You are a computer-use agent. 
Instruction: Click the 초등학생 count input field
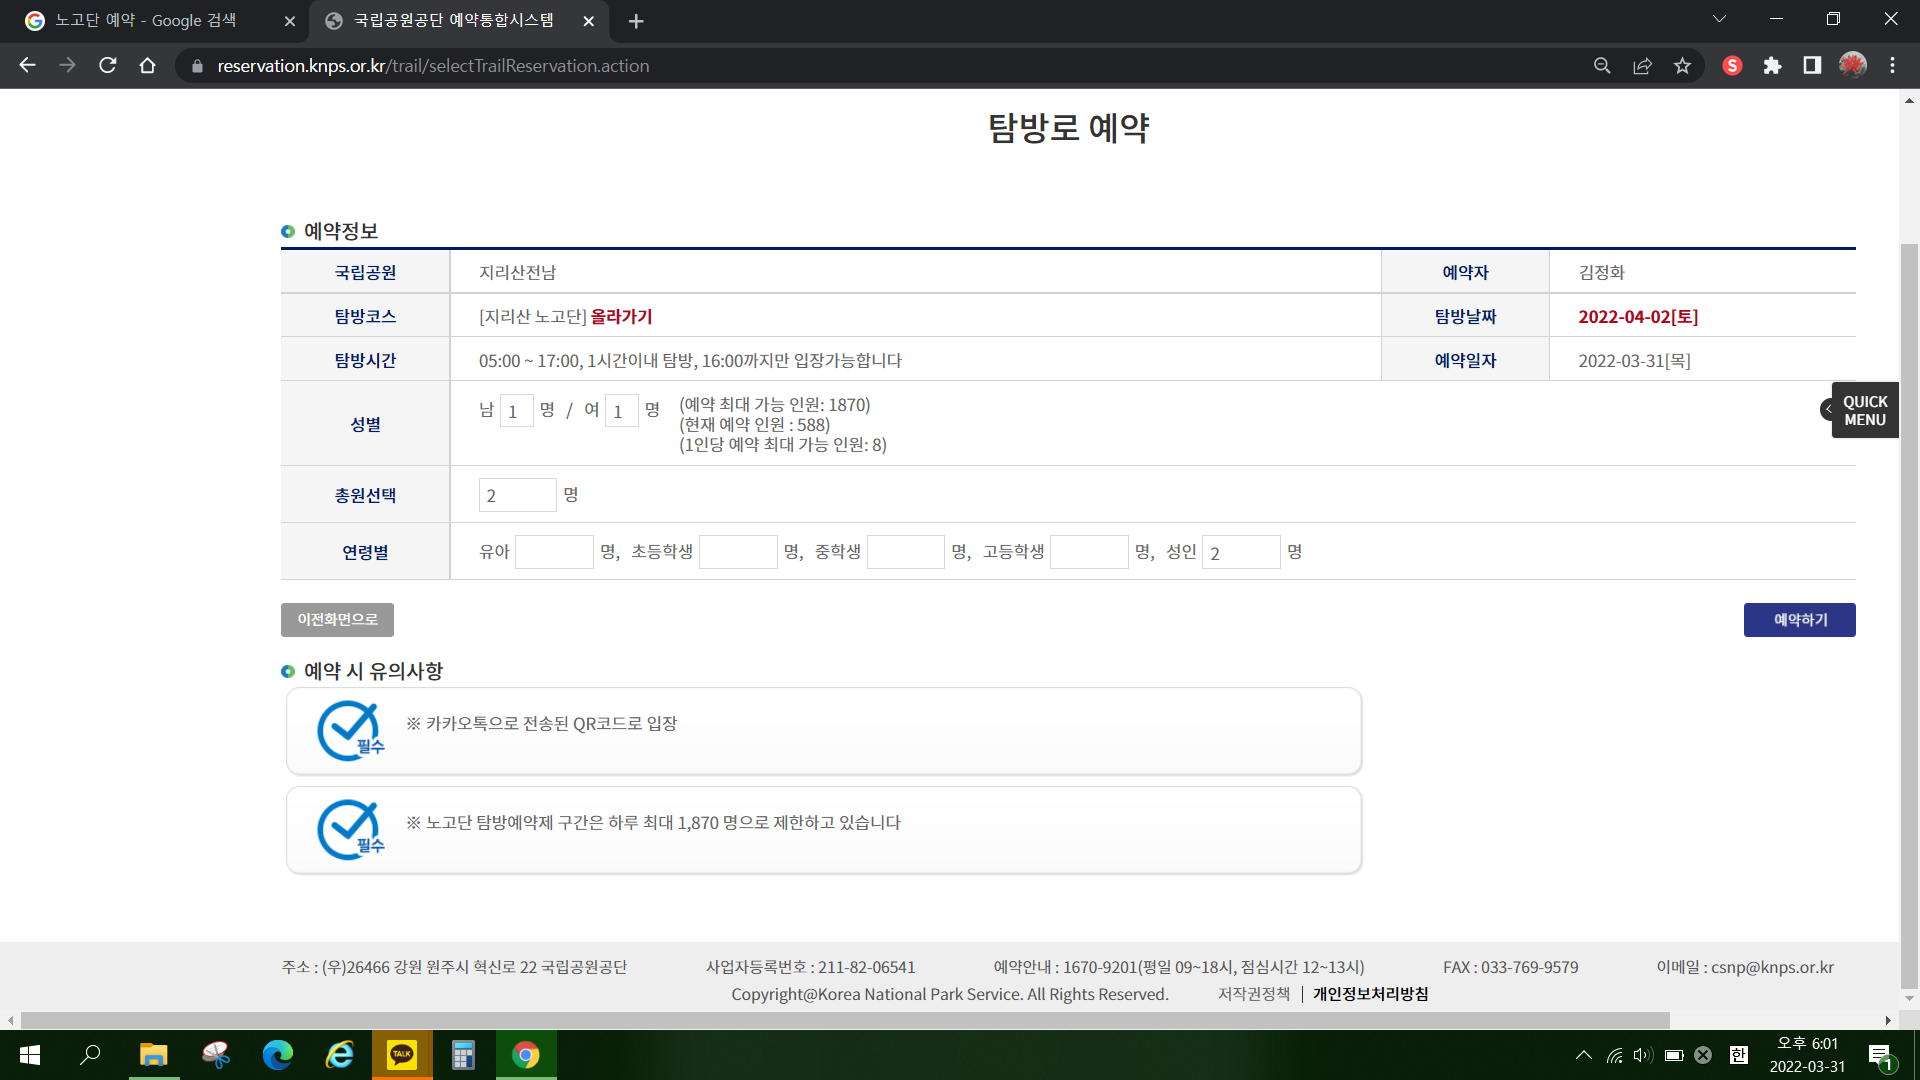pyautogui.click(x=738, y=552)
